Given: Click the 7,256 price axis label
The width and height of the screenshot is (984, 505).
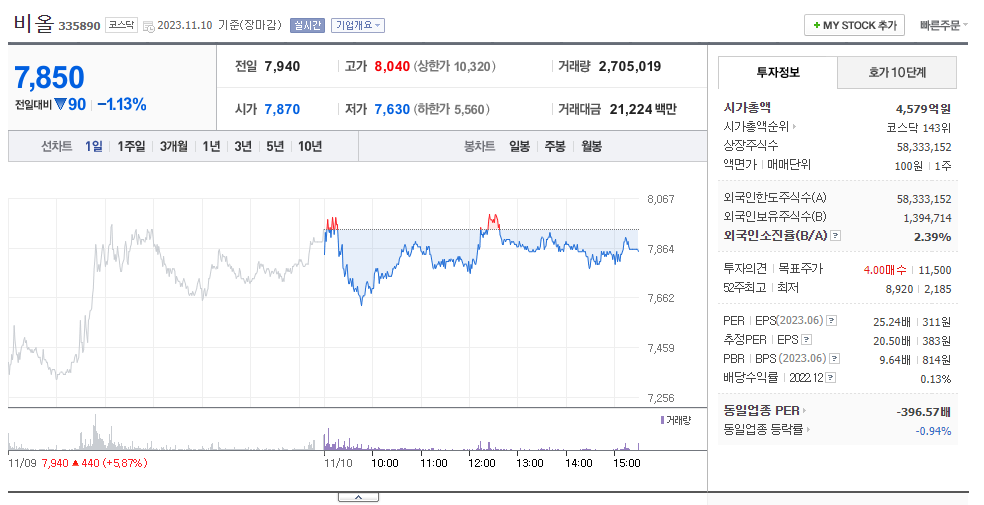Looking at the screenshot, I should coord(661,398).
